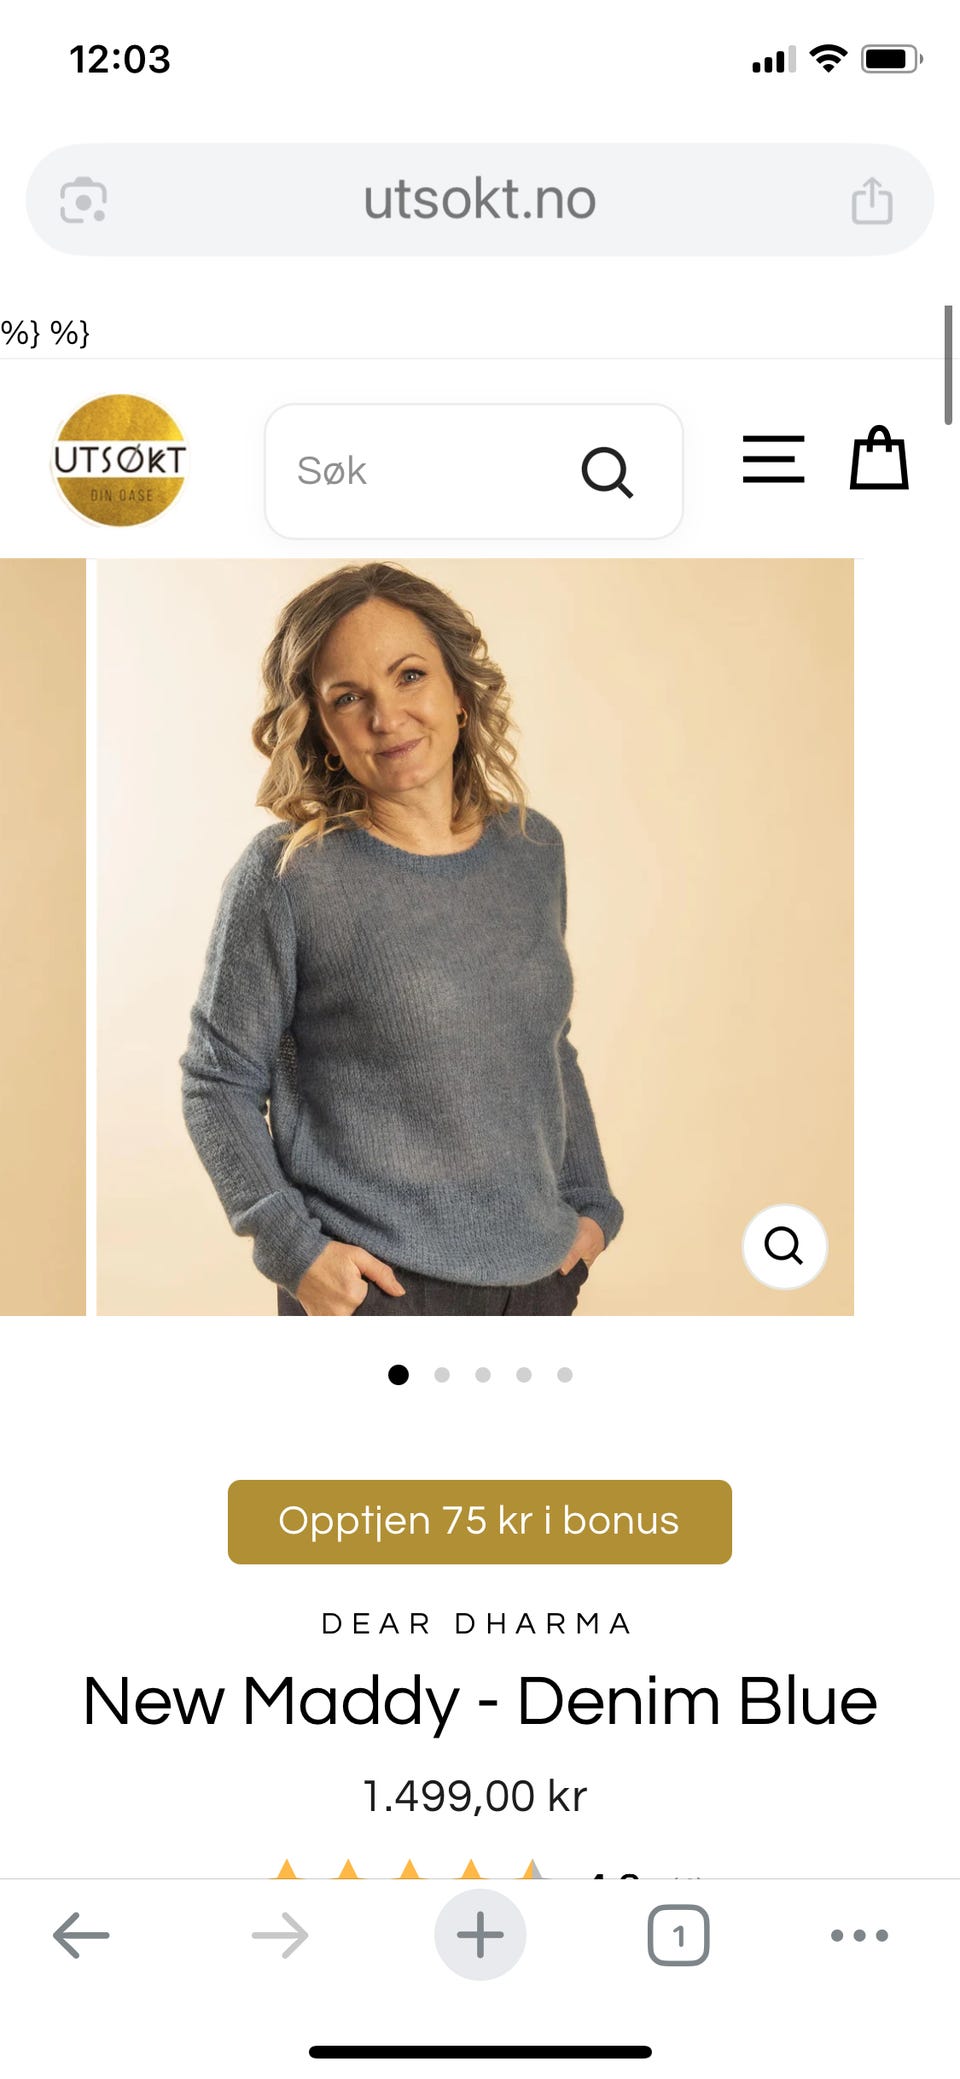Open new tab with plus button
This screenshot has height=2079, width=960.
(x=480, y=1935)
